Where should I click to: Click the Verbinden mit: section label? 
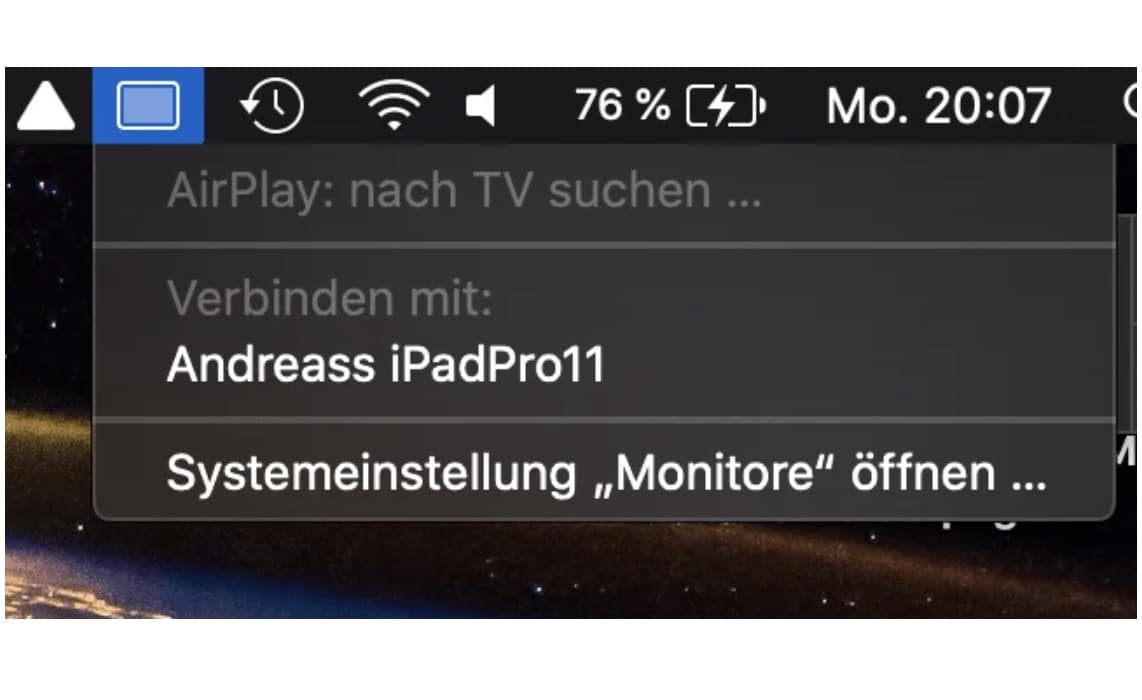point(329,298)
